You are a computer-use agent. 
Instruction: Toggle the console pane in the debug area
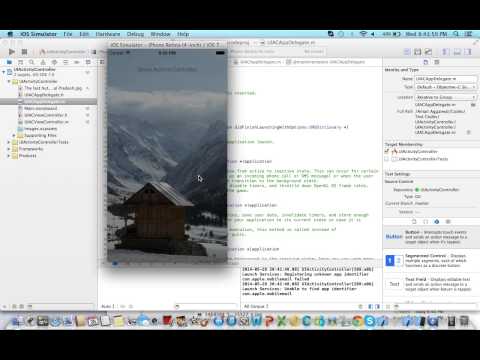[x=377, y=306]
